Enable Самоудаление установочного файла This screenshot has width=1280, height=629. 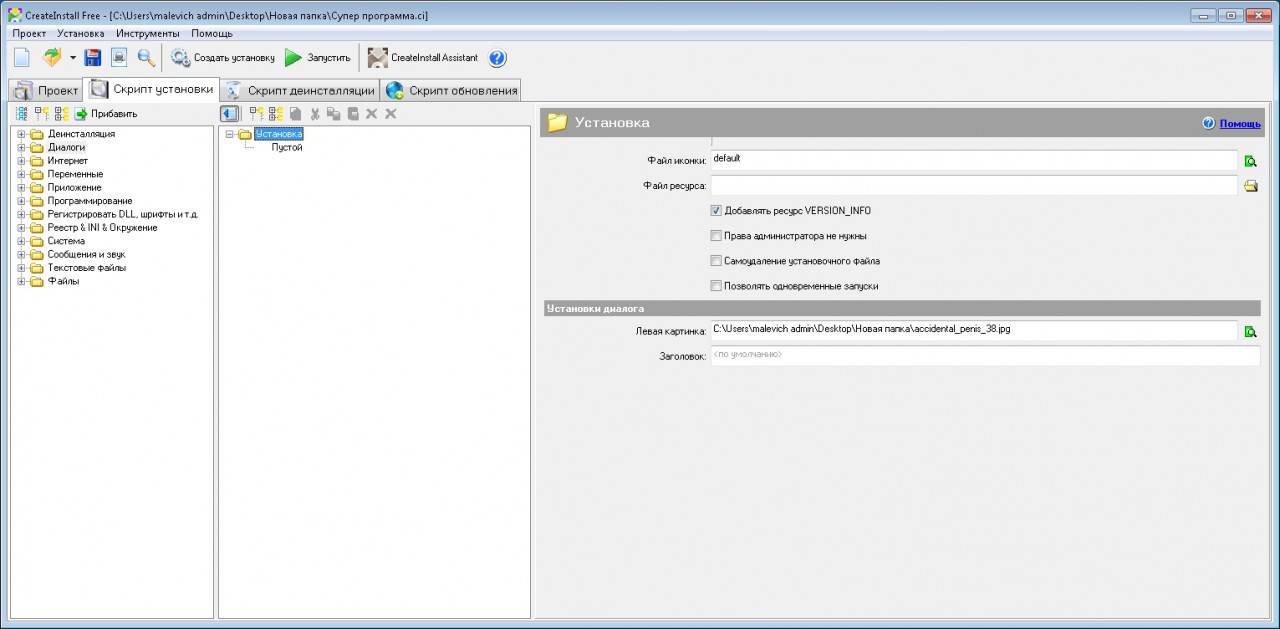tap(716, 261)
